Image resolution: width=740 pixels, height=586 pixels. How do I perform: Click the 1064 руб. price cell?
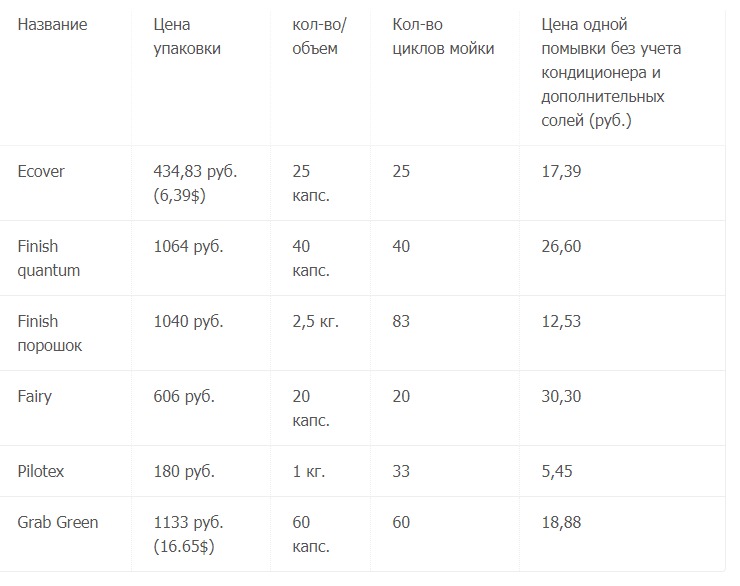tap(188, 246)
